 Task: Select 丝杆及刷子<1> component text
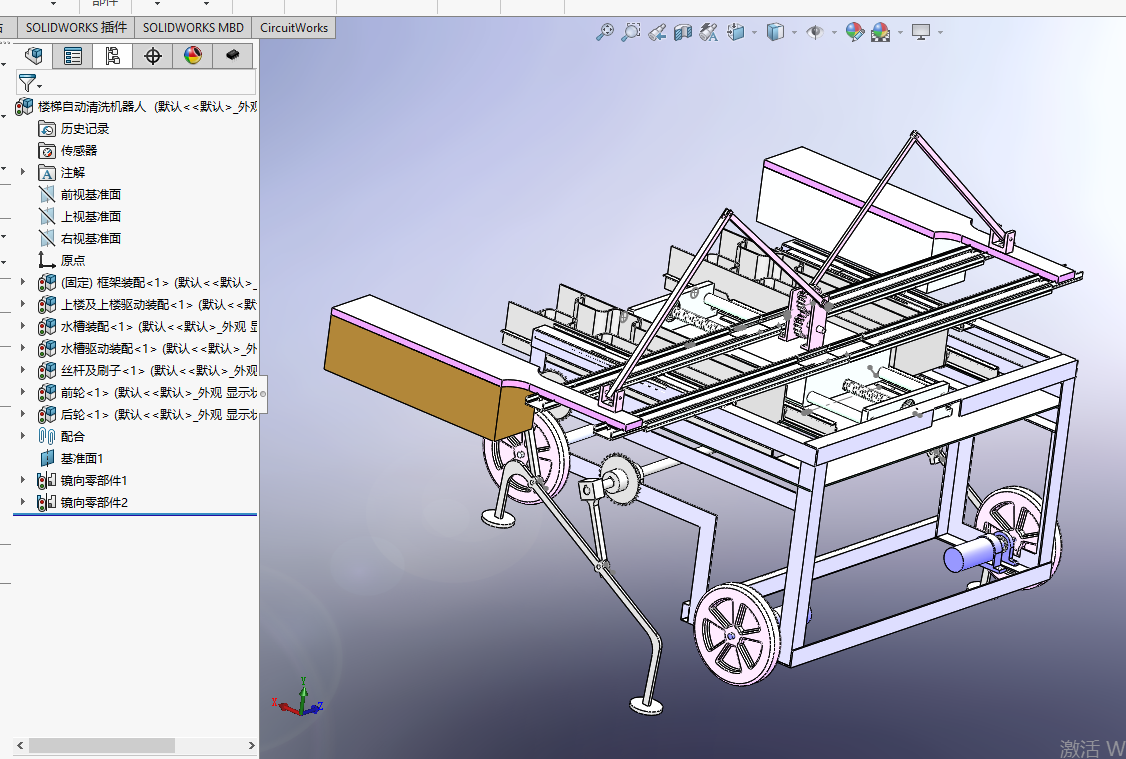pos(102,371)
